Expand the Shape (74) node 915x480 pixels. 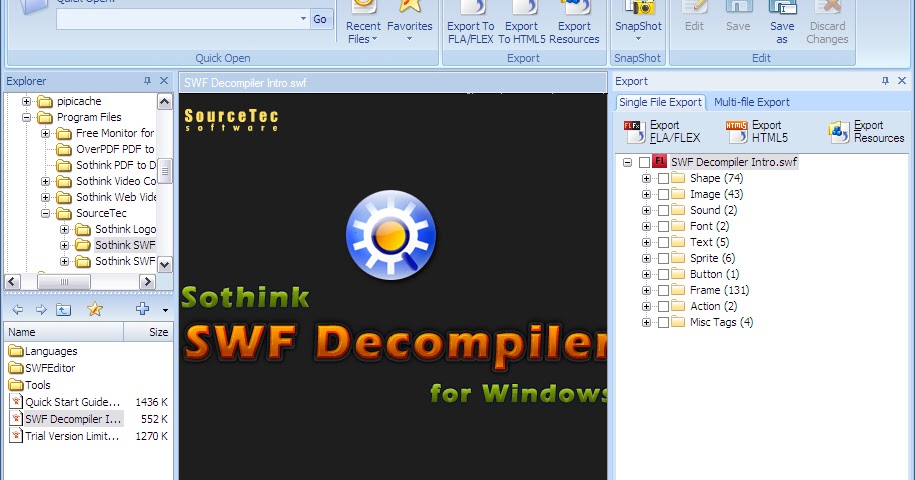tap(646, 178)
